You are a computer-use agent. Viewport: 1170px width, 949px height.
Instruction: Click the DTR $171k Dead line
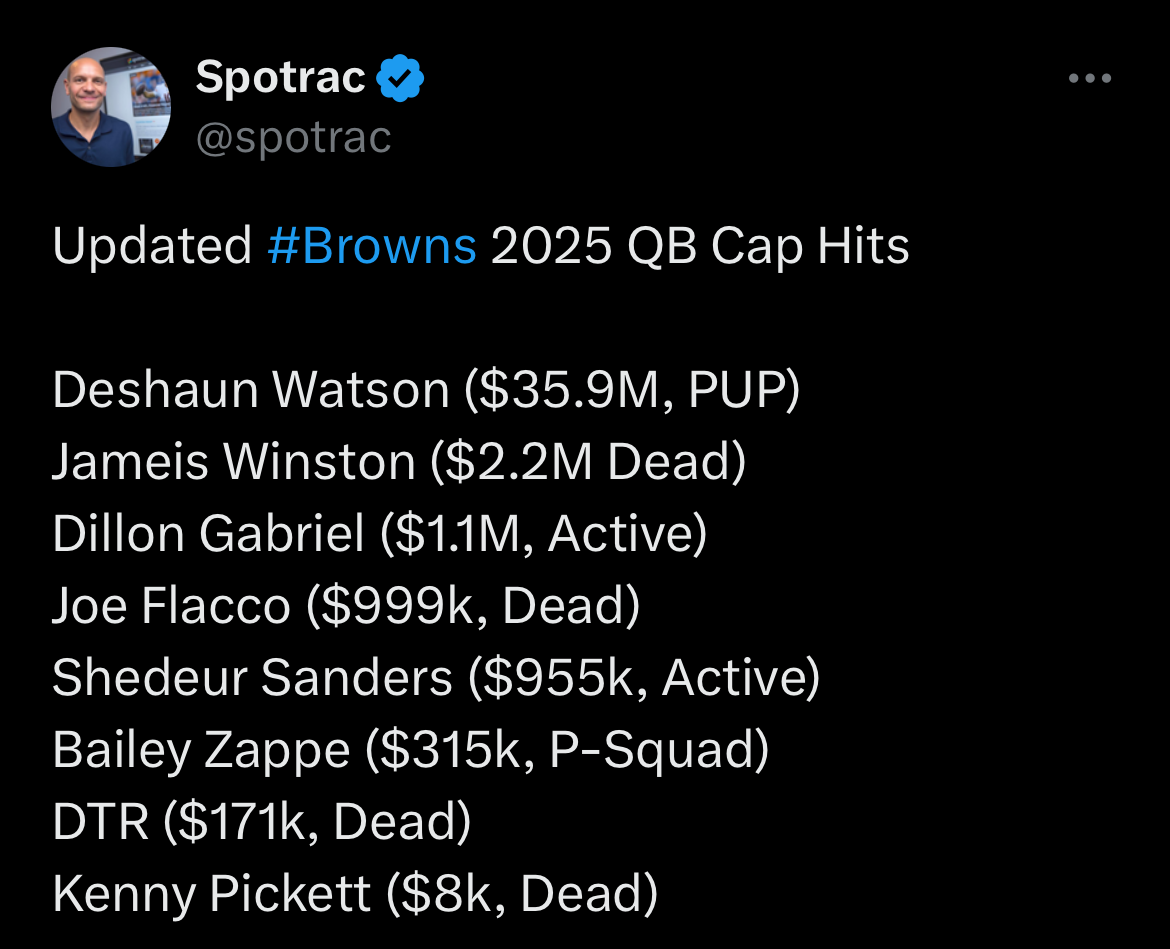click(x=262, y=822)
